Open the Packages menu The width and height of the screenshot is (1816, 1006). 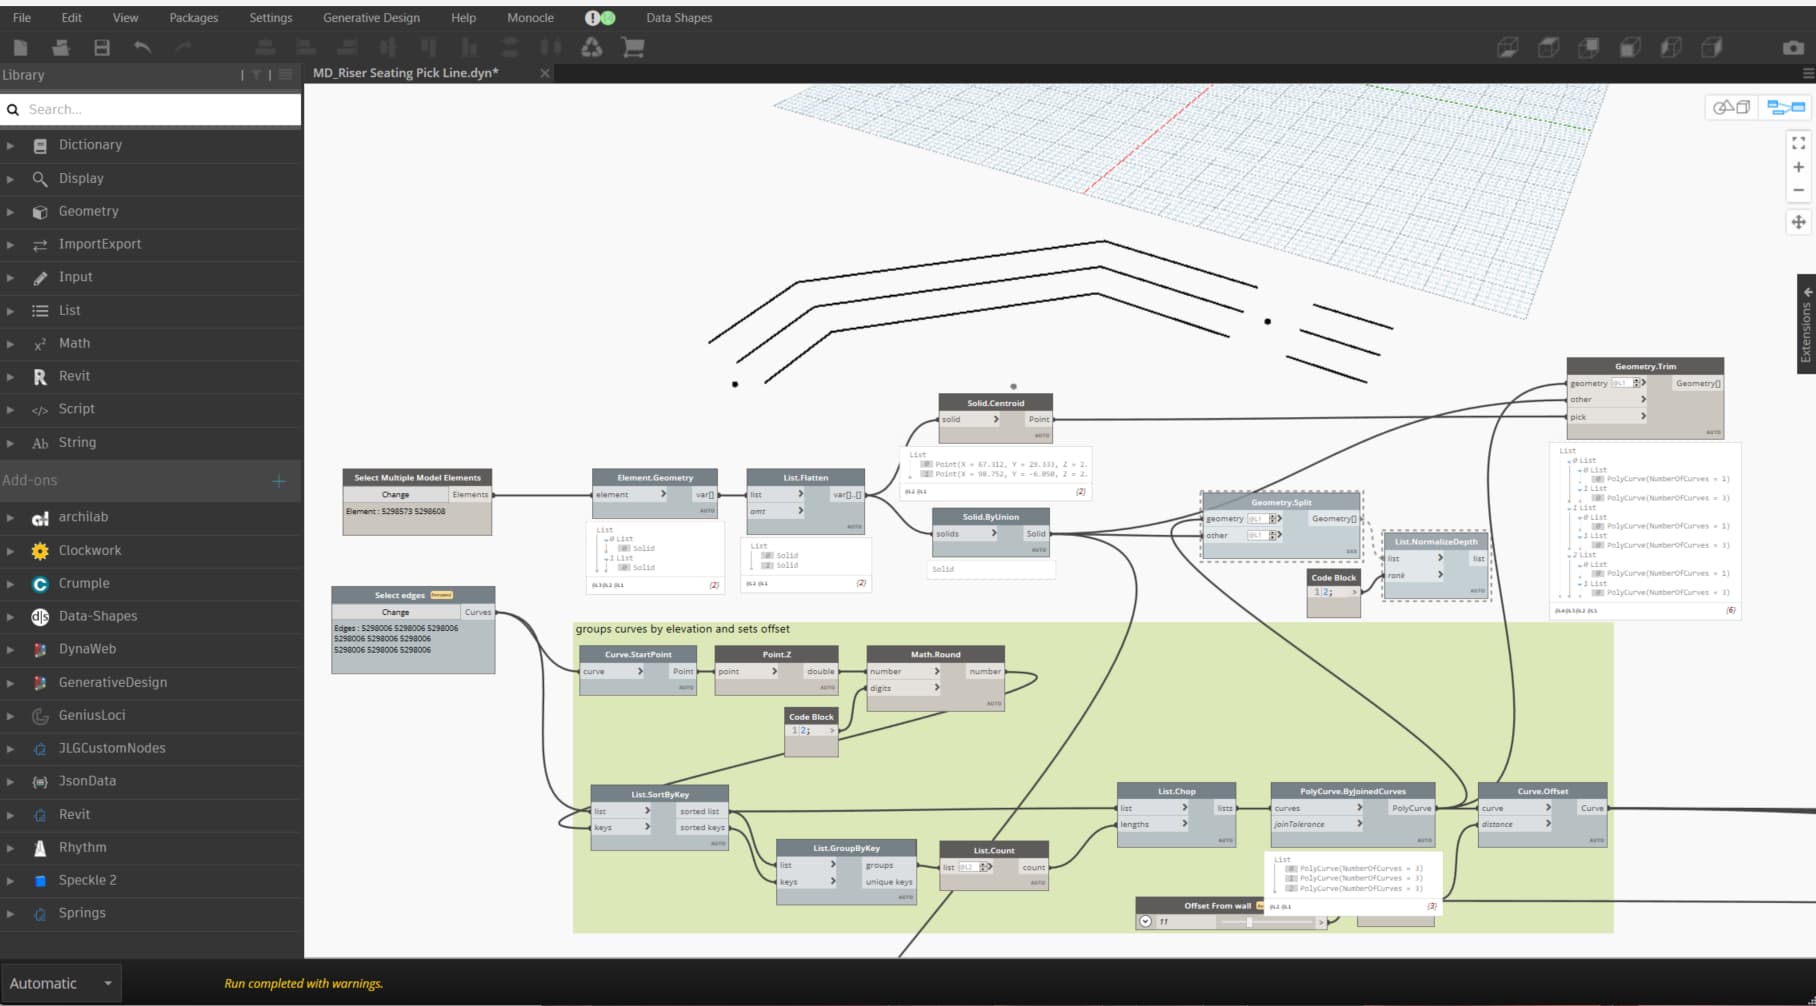pyautogui.click(x=193, y=18)
